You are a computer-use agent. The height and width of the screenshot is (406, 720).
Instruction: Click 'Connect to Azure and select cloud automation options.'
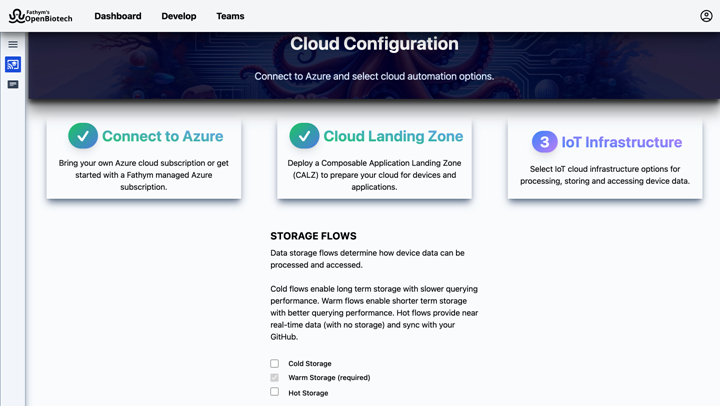(374, 76)
